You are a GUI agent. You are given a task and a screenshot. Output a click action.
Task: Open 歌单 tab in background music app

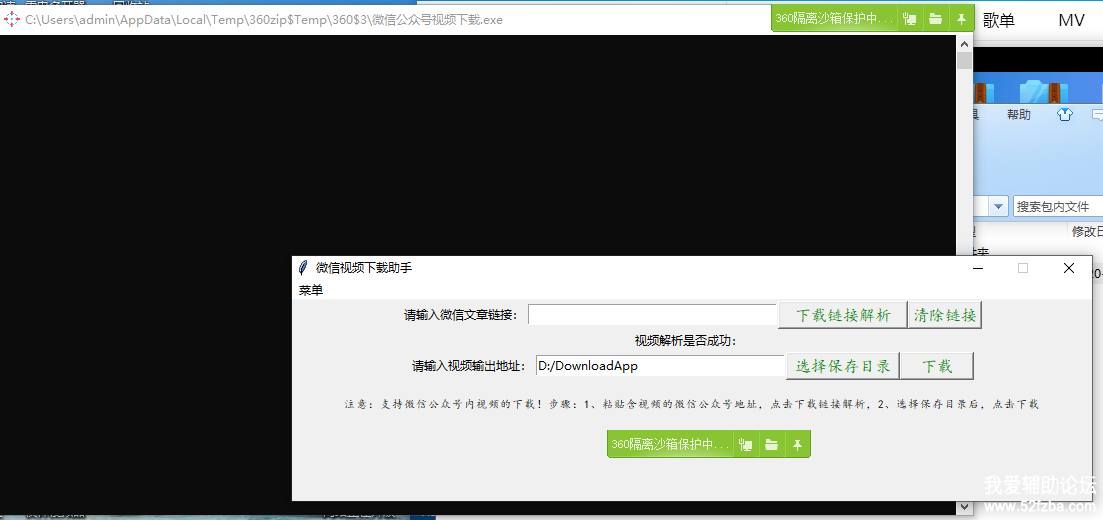pyautogui.click(x=999, y=20)
